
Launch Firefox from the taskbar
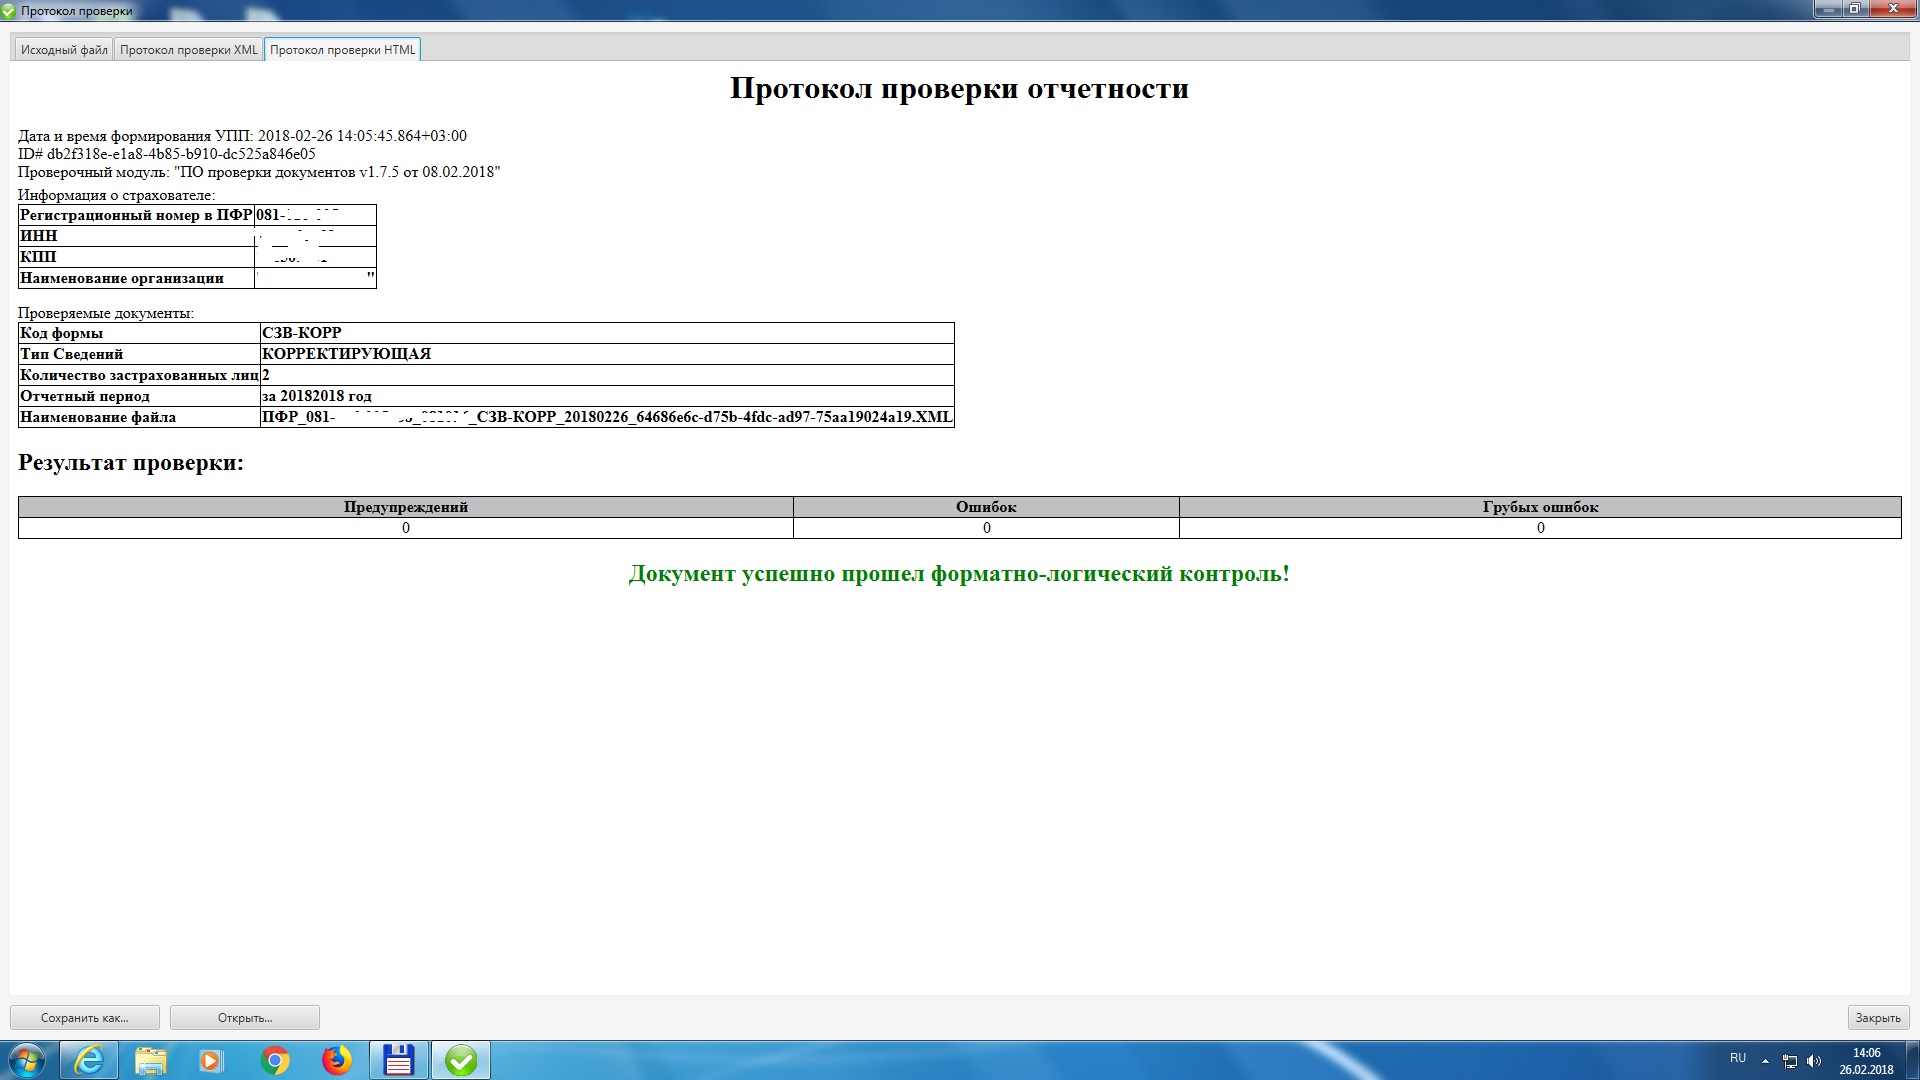click(x=337, y=1060)
